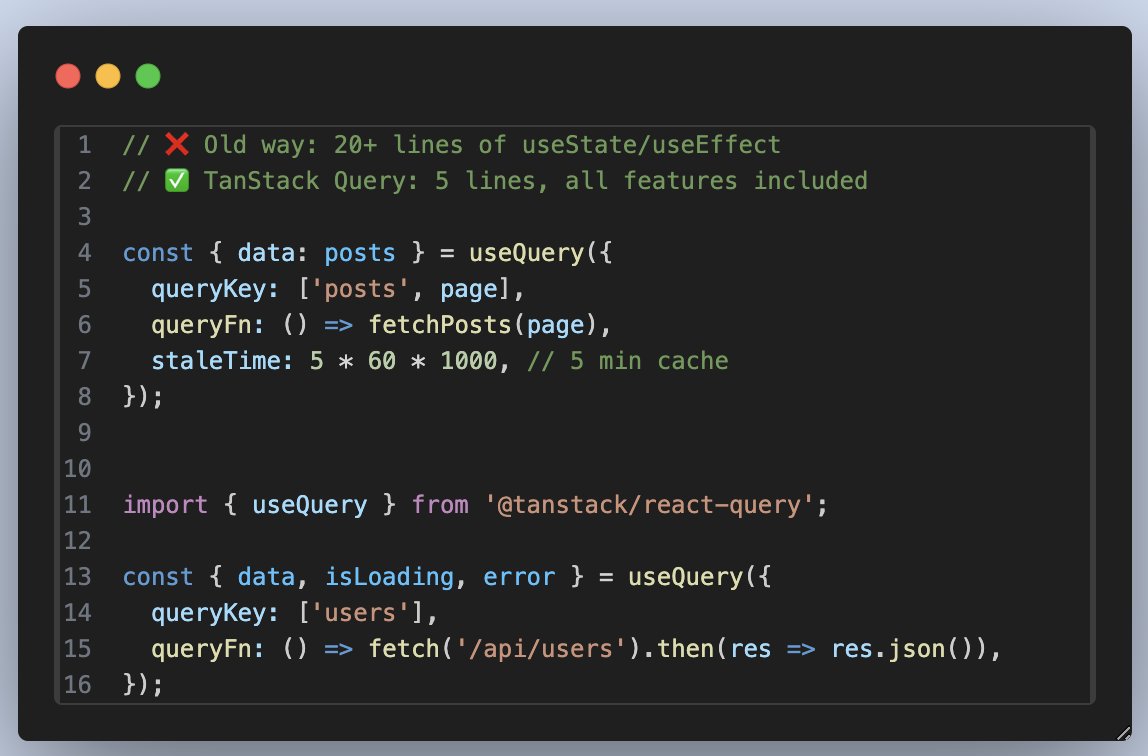The width and height of the screenshot is (1148, 756).
Task: Click the 'error' variable on line 13
Action: tap(519, 577)
